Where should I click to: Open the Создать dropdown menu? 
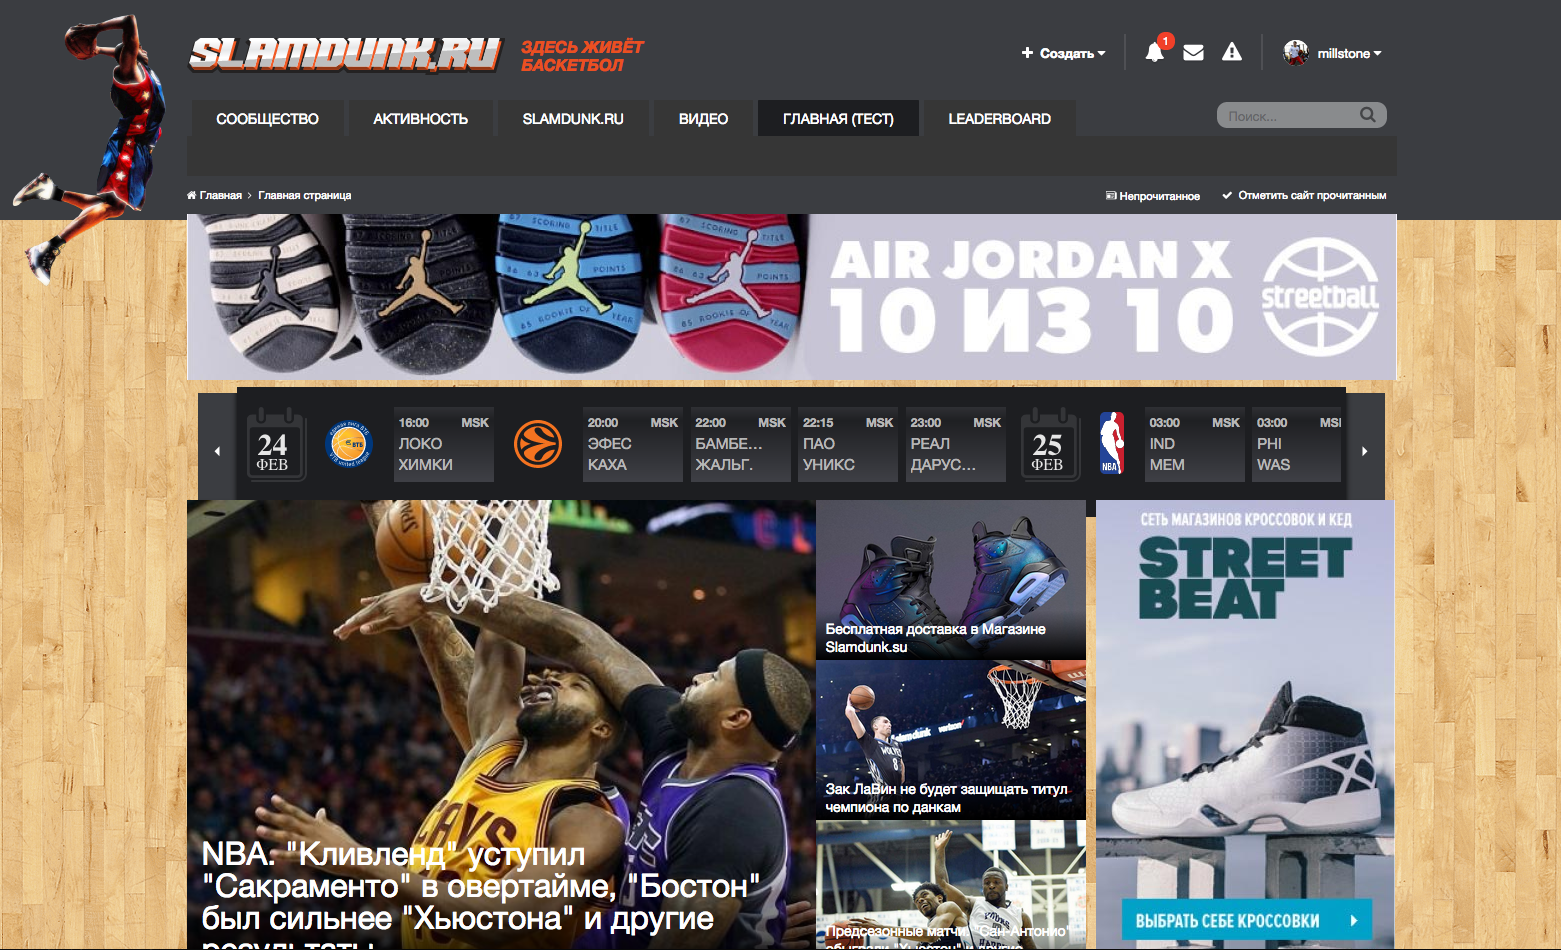pyautogui.click(x=1063, y=53)
